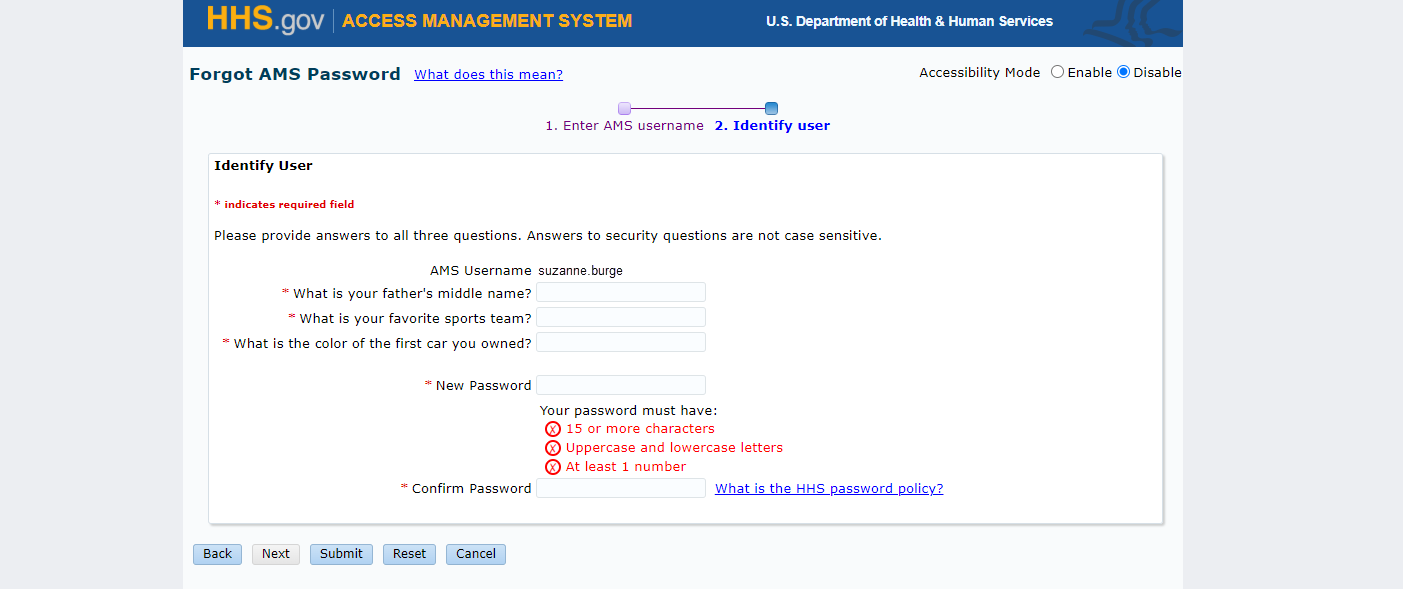Focus the father's middle name field
Screen dimensions: 1403x589
click(x=621, y=292)
